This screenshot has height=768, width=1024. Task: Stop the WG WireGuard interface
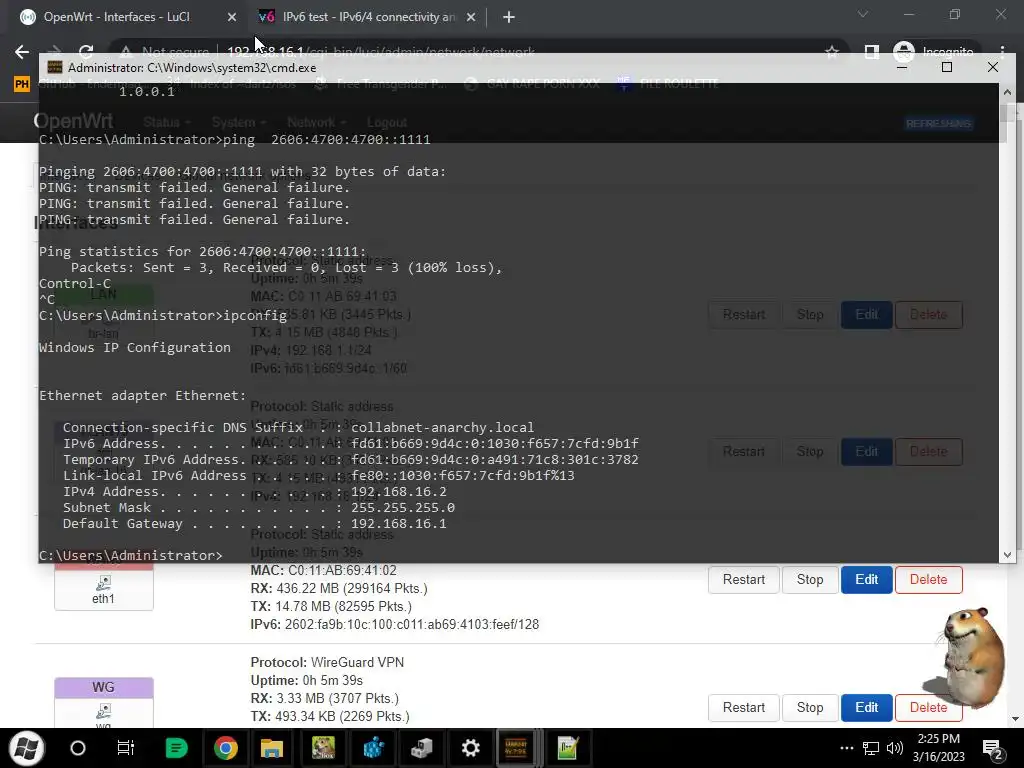pos(810,708)
